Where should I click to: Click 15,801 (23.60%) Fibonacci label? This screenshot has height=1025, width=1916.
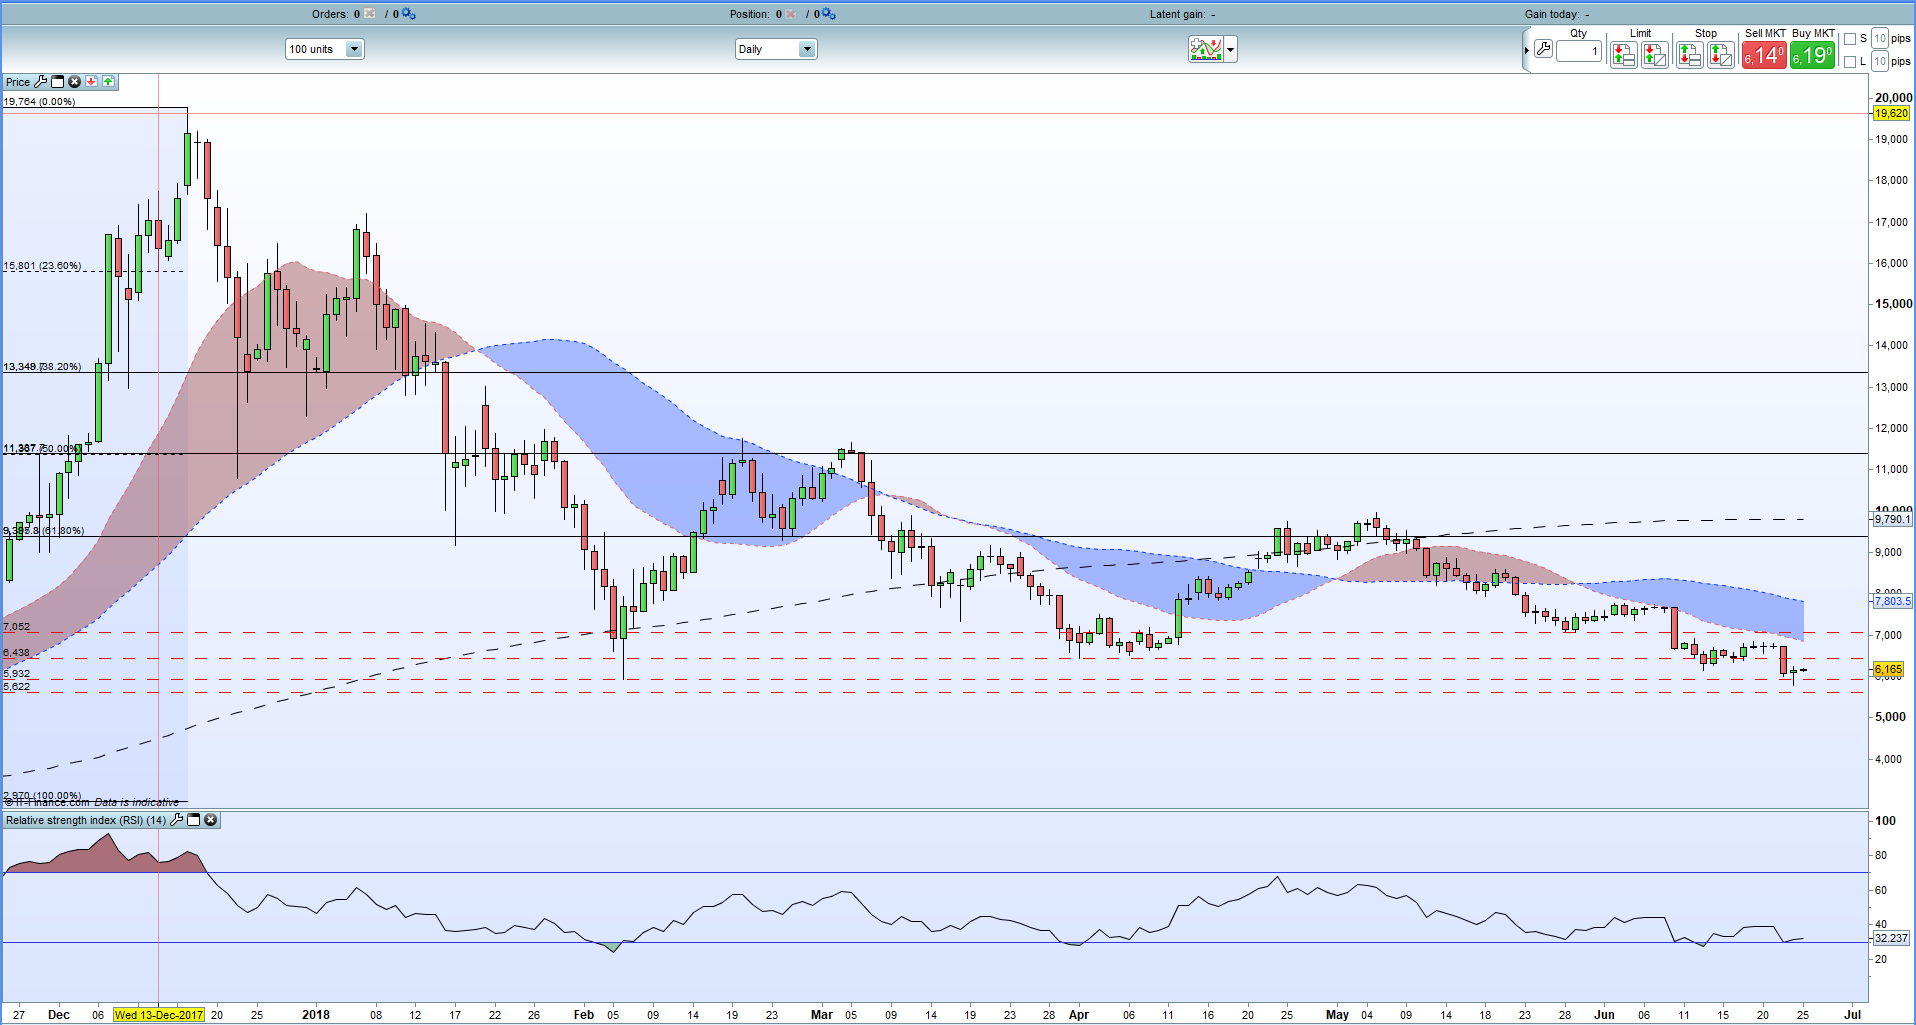click(42, 266)
